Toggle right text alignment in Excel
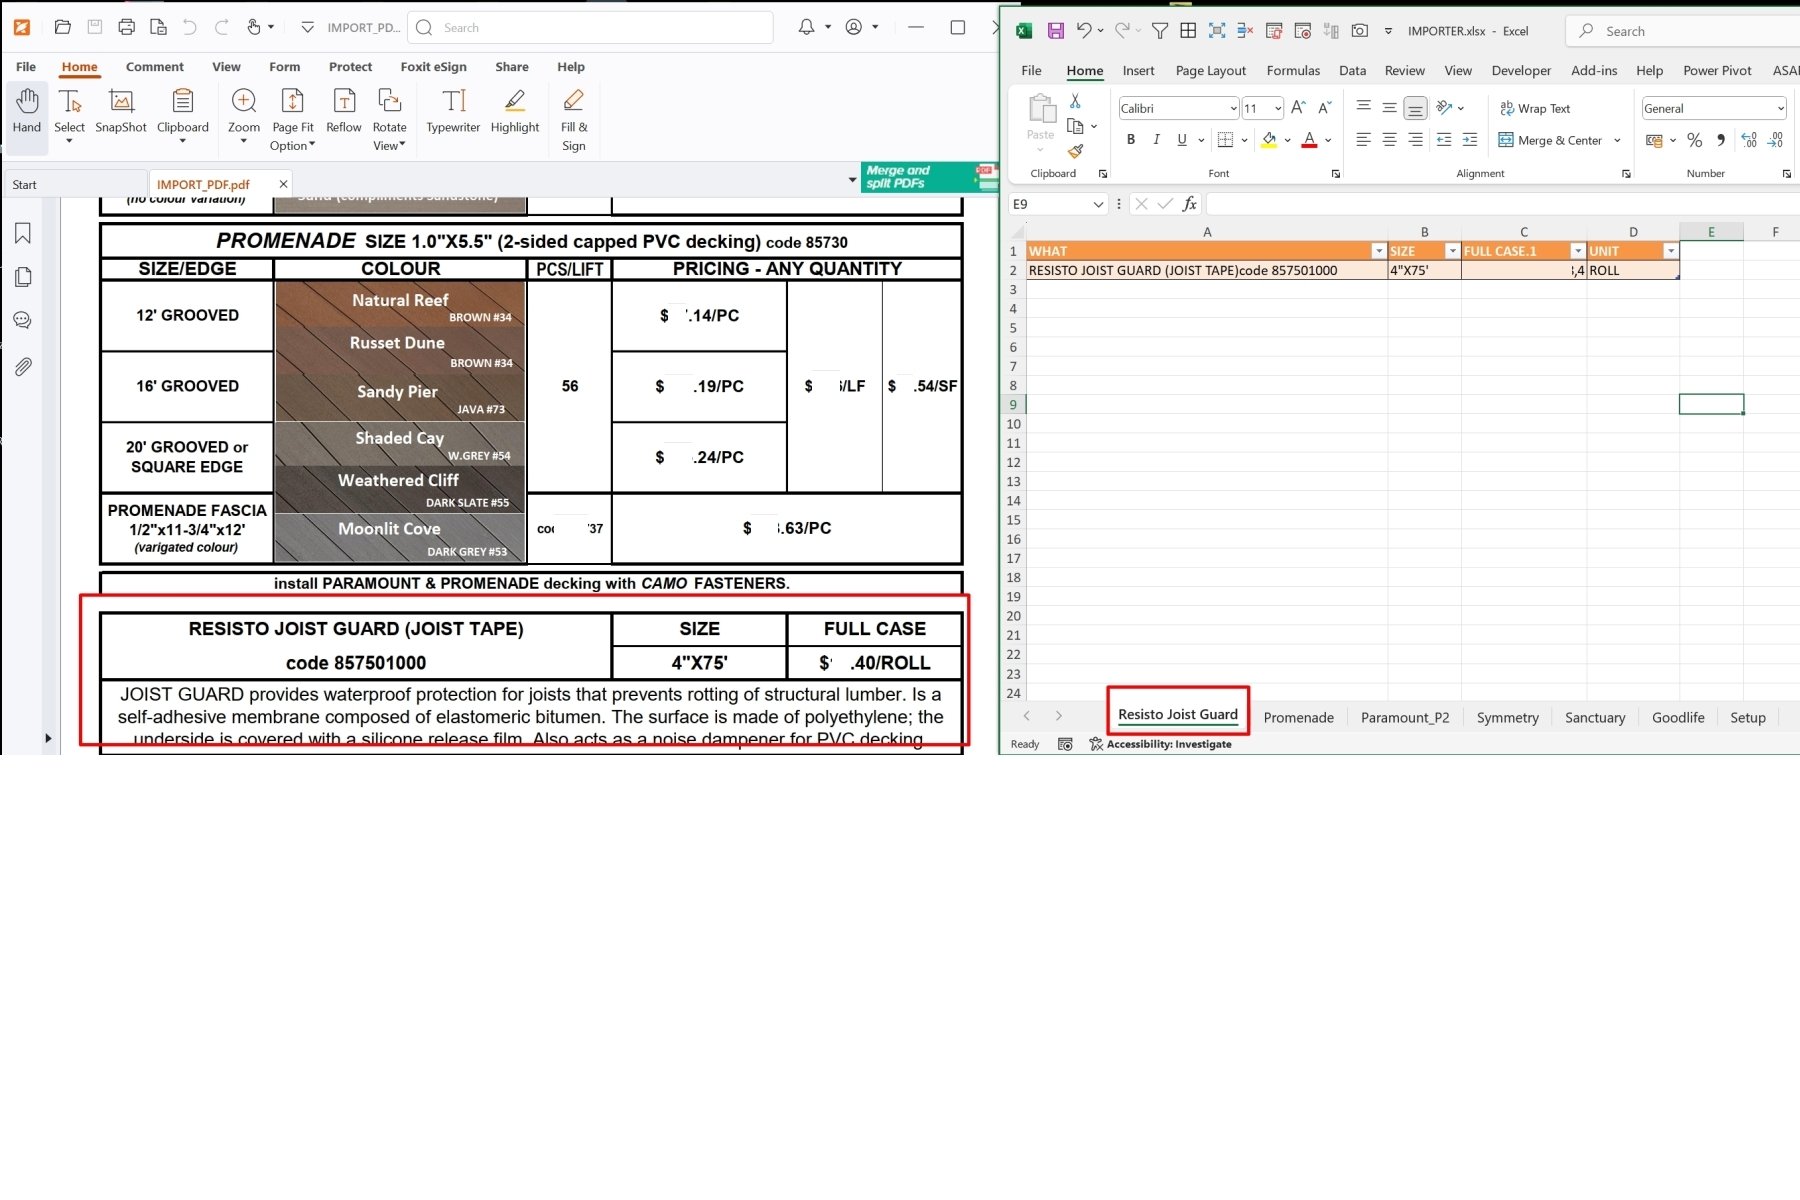1800x1200 pixels. click(x=1415, y=140)
